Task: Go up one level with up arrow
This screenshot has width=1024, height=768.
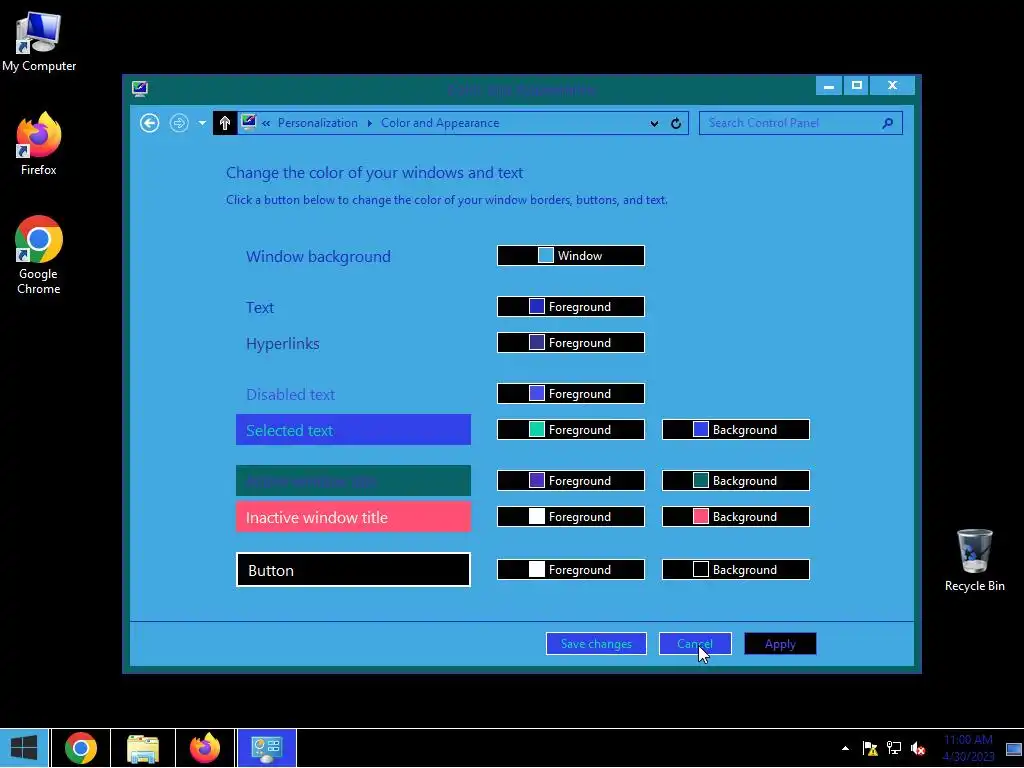Action: pyautogui.click(x=225, y=123)
